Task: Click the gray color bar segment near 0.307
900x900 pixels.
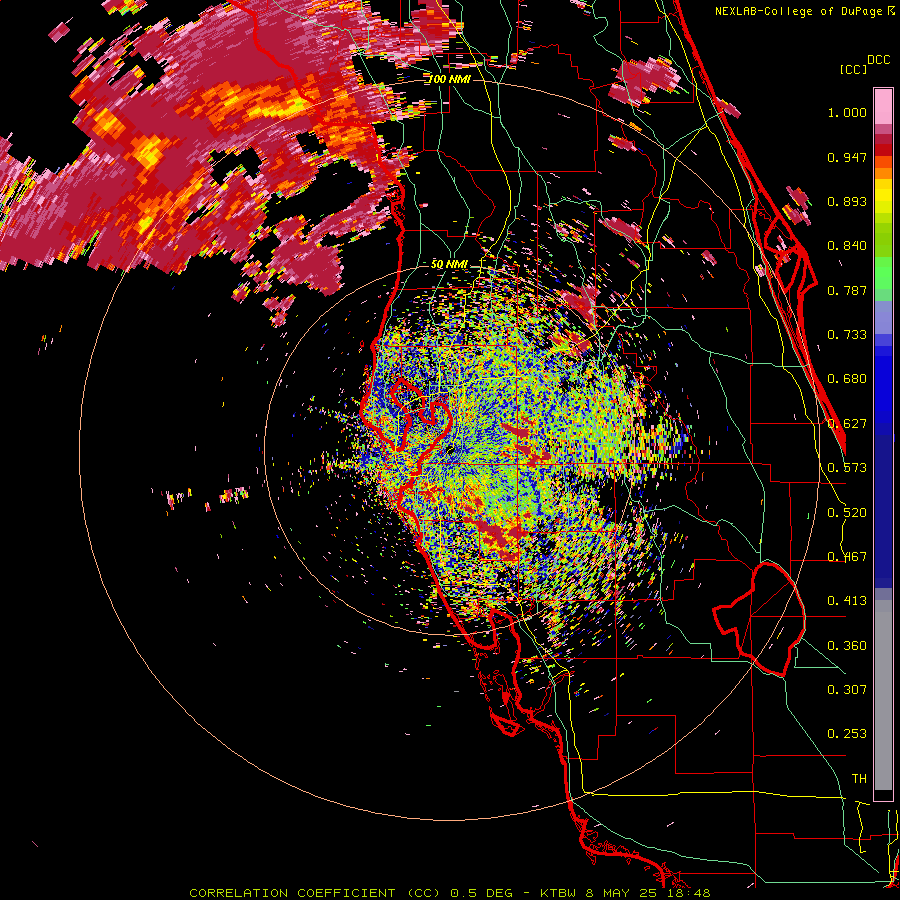Action: point(883,695)
